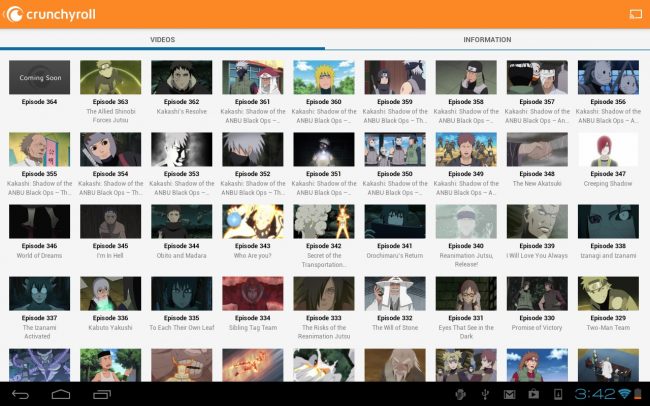Image resolution: width=650 pixels, height=406 pixels.
Task: Play Episode 357 thumbnail image
Action: [x=537, y=77]
